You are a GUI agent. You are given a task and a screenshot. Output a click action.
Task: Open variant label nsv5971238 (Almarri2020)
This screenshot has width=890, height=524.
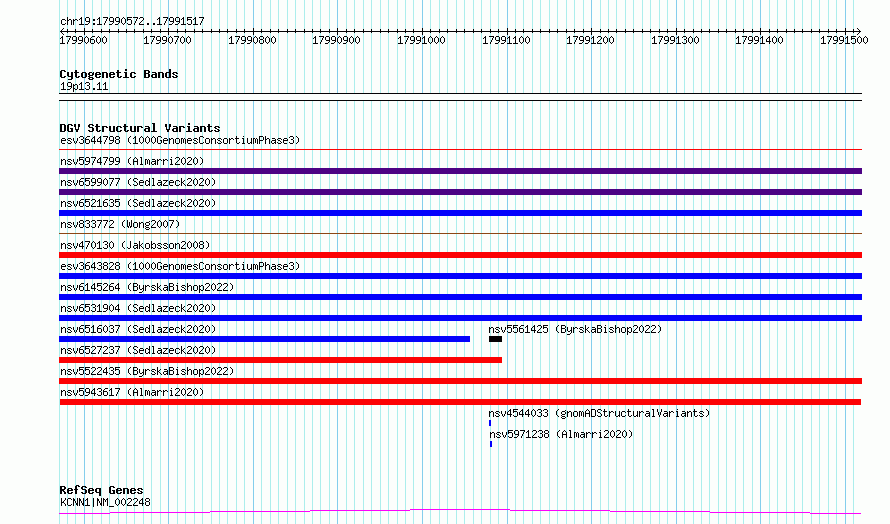tap(561, 434)
